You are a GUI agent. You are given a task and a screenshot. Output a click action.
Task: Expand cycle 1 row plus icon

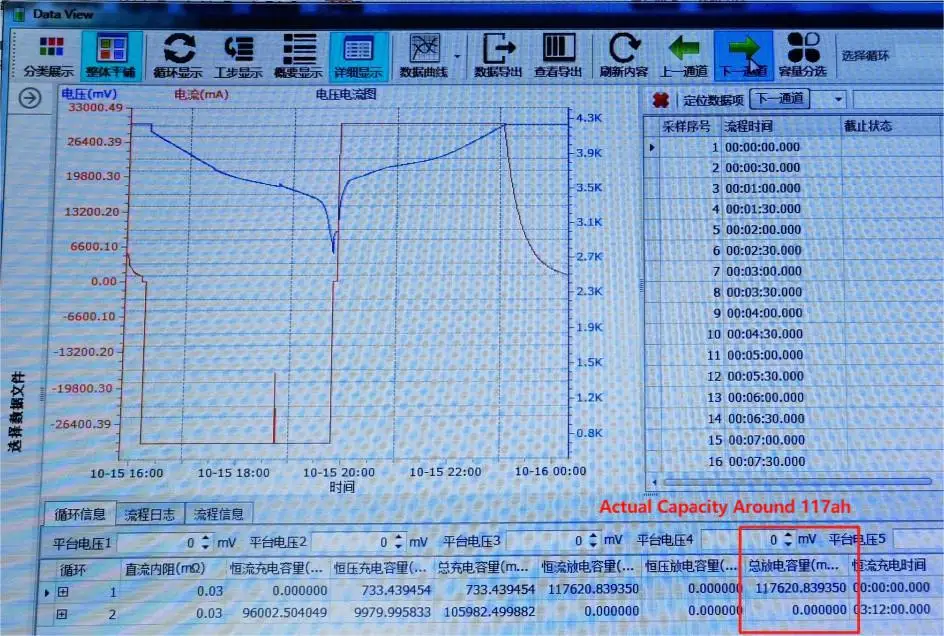pyautogui.click(x=63, y=592)
